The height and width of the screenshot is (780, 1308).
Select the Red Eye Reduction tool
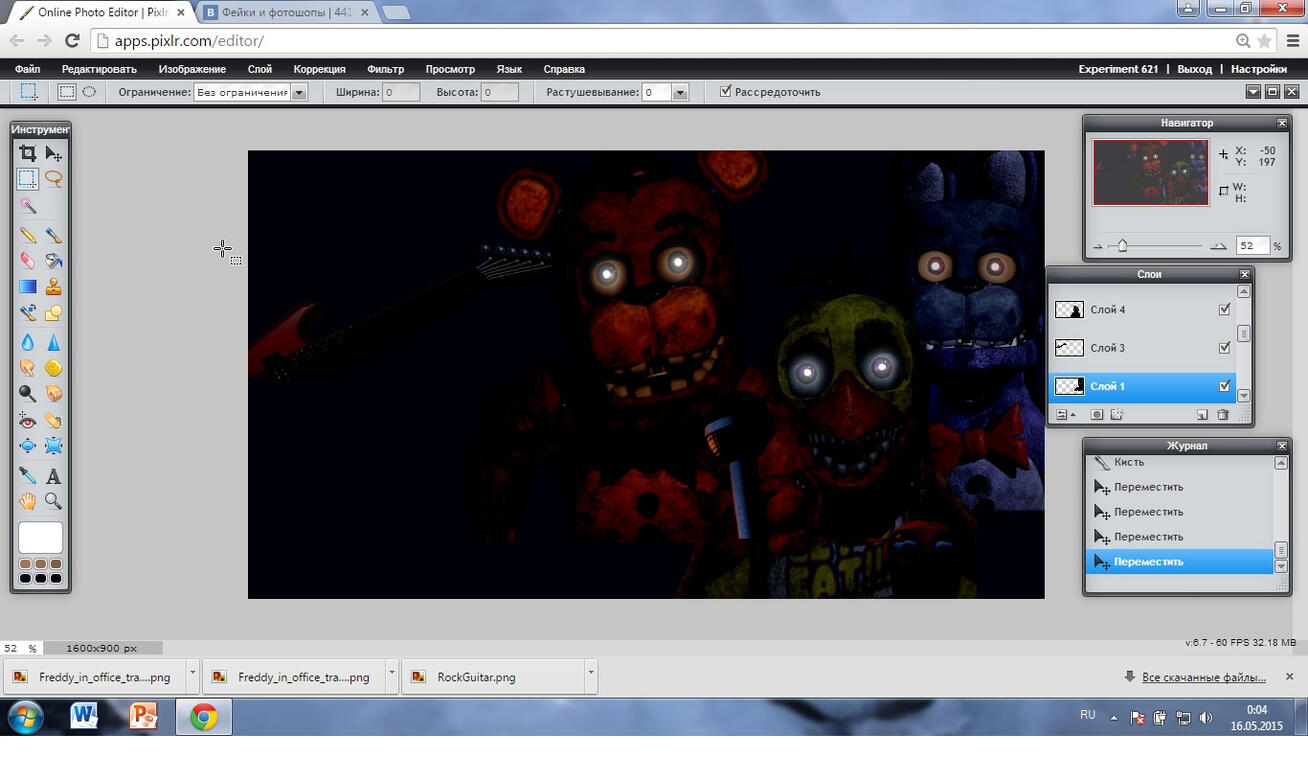[28, 421]
